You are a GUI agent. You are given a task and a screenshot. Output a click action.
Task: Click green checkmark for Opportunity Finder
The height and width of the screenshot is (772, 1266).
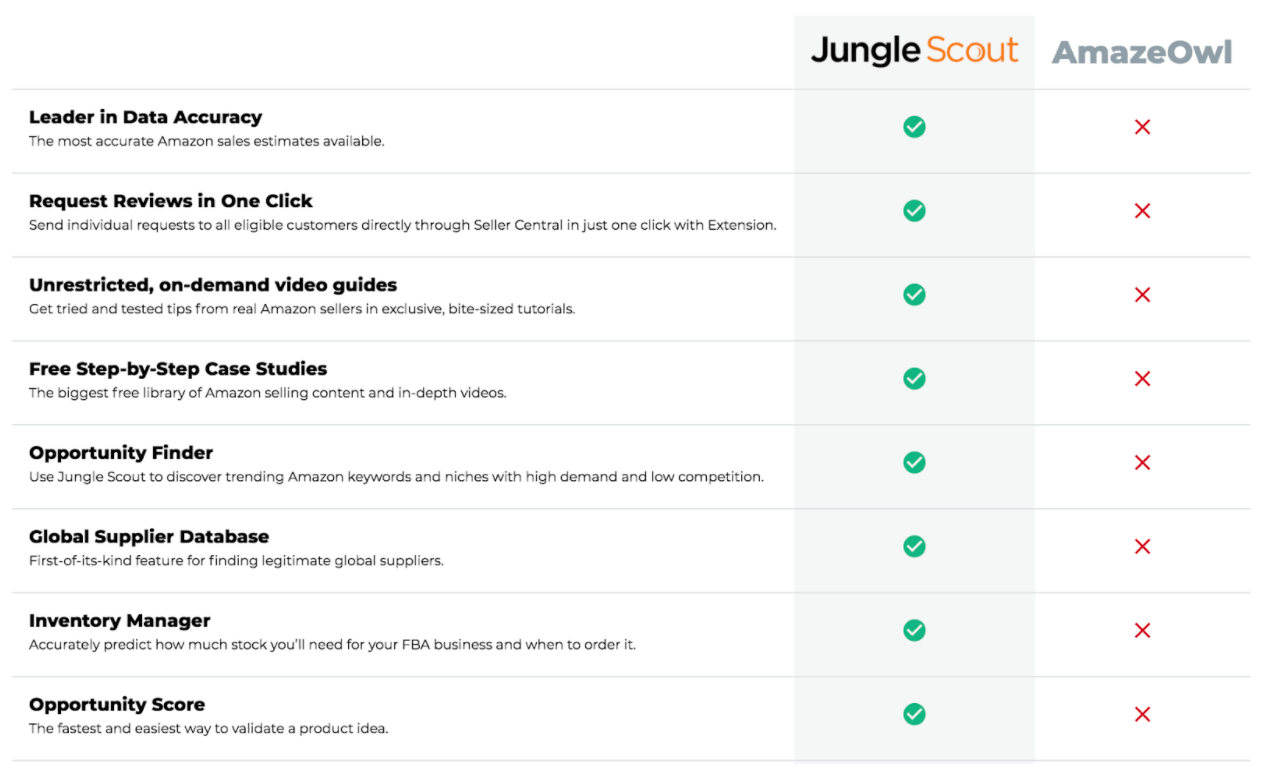click(914, 463)
